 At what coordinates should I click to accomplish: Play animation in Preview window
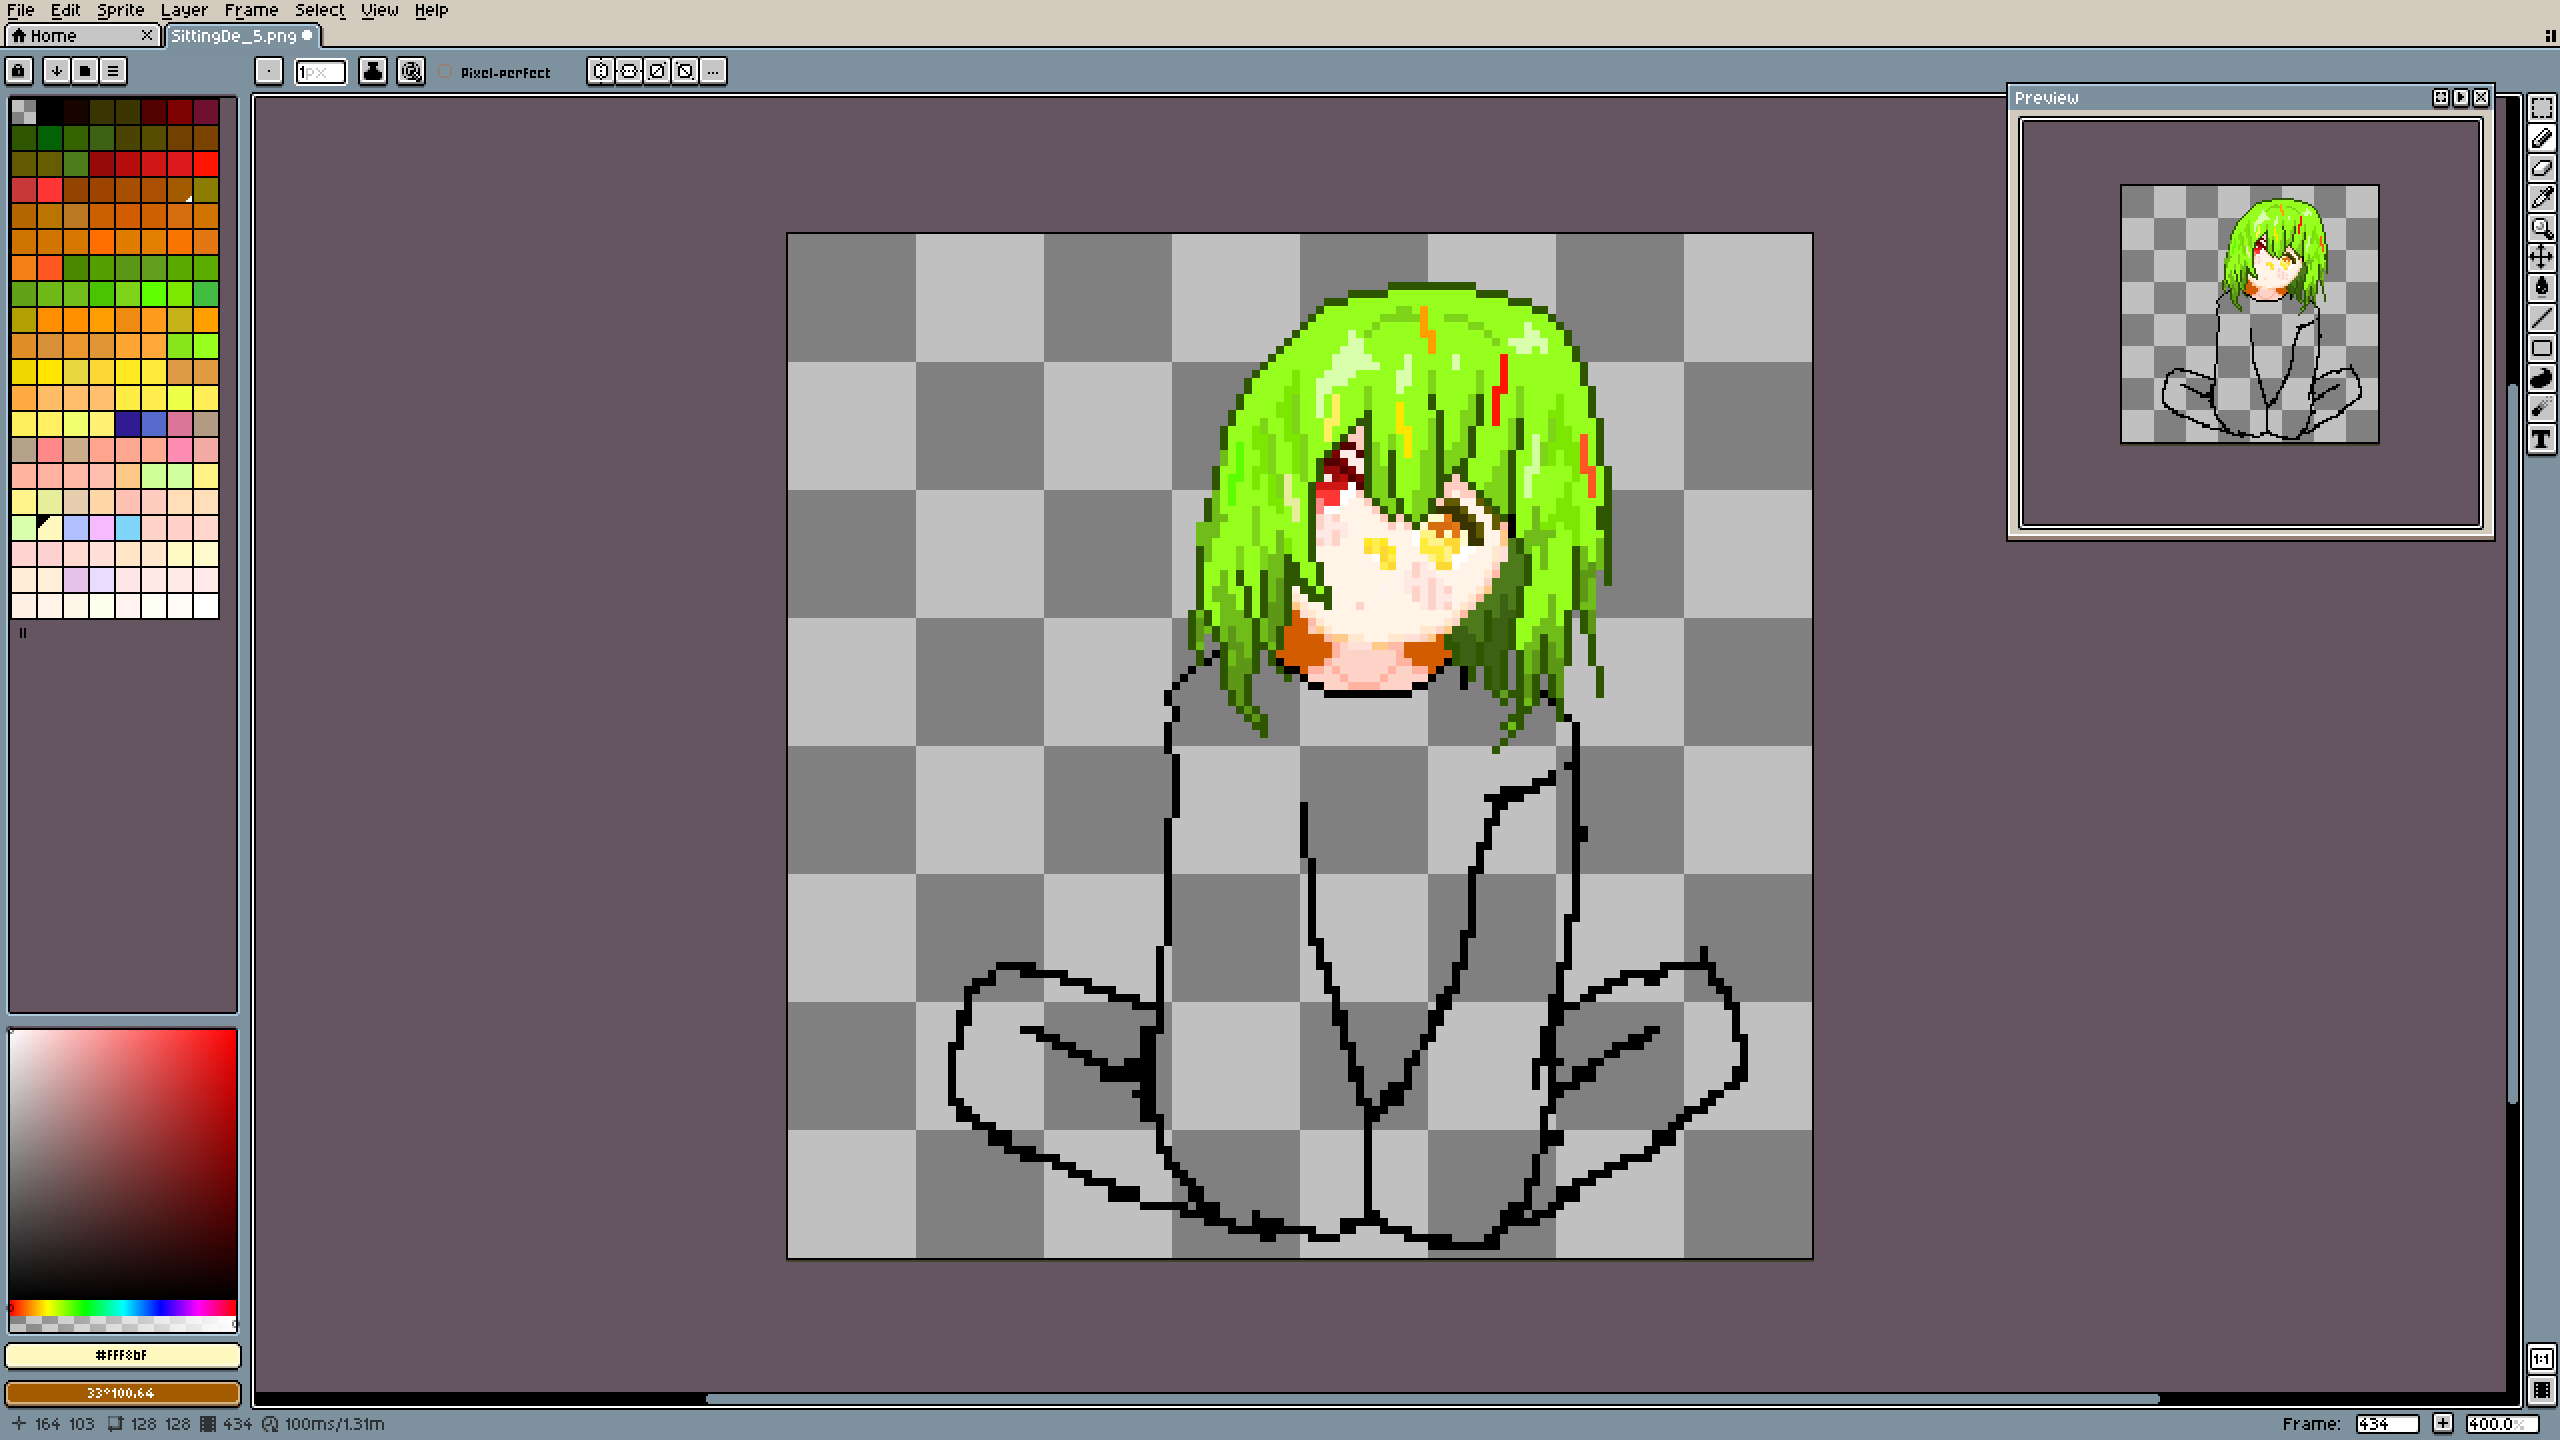click(2461, 98)
